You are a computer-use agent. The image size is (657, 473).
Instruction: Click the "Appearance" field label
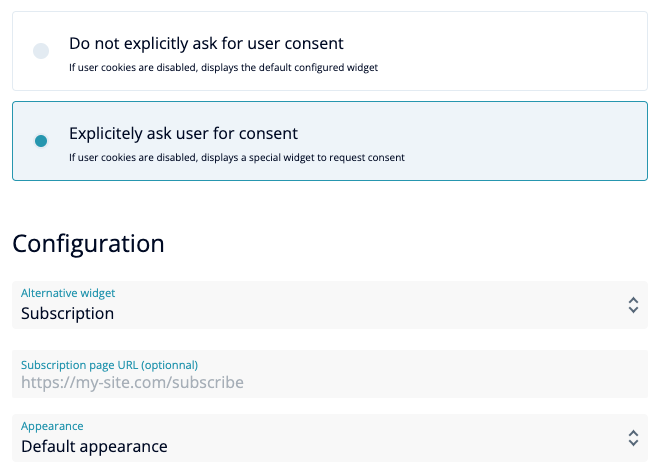click(52, 426)
